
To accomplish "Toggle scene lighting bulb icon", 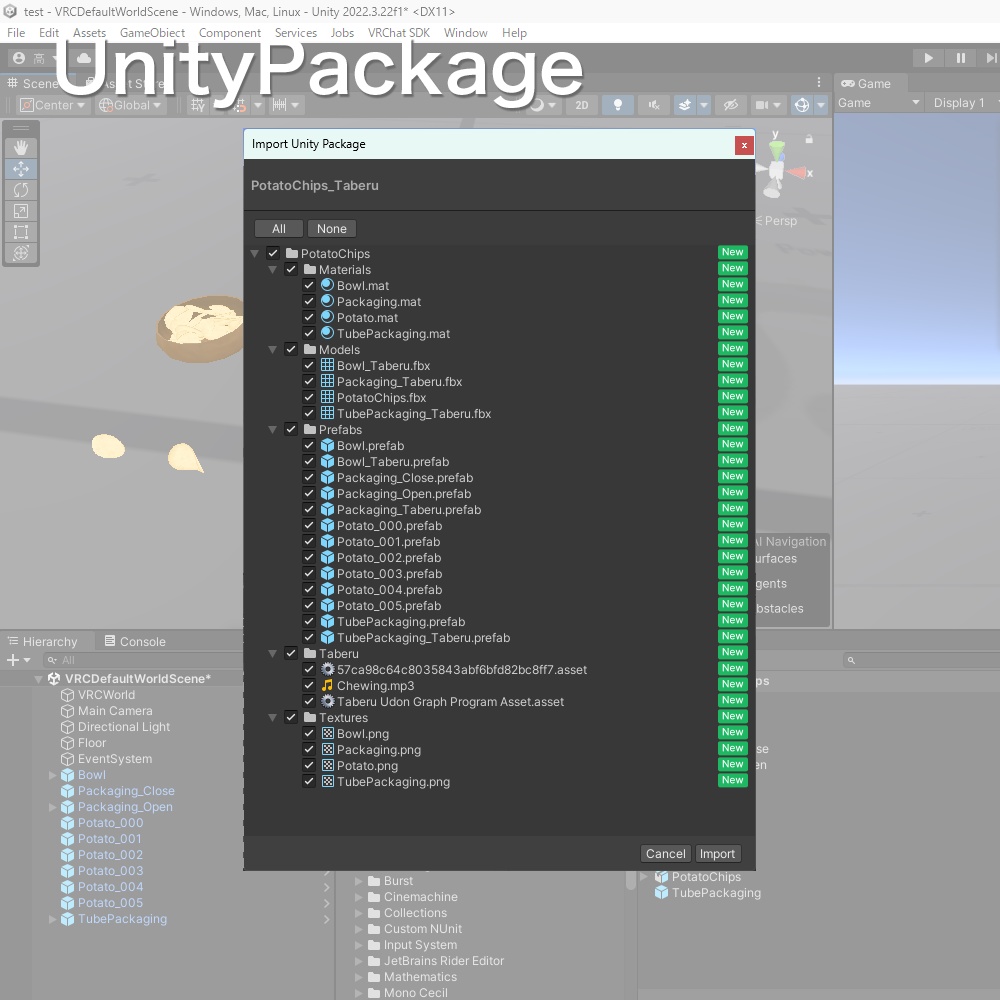I will [x=617, y=105].
